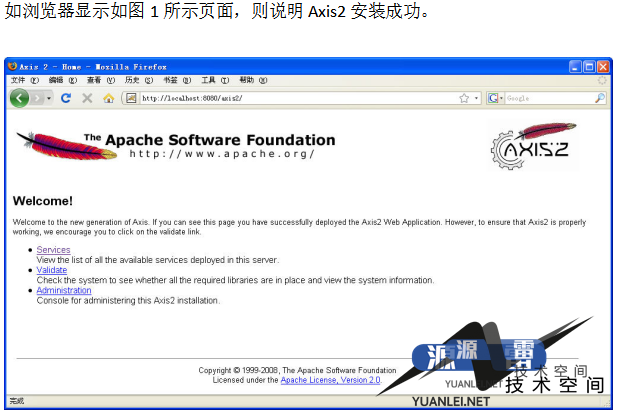Open the 帮助 (Help) menu

[253, 80]
